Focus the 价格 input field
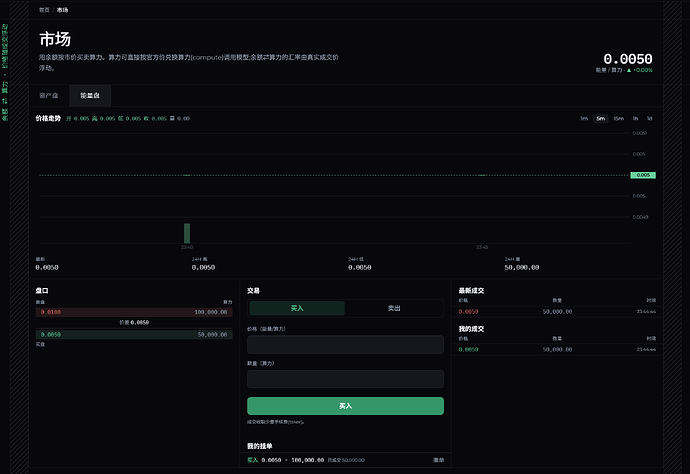Image resolution: width=690 pixels, height=474 pixels. coord(345,345)
